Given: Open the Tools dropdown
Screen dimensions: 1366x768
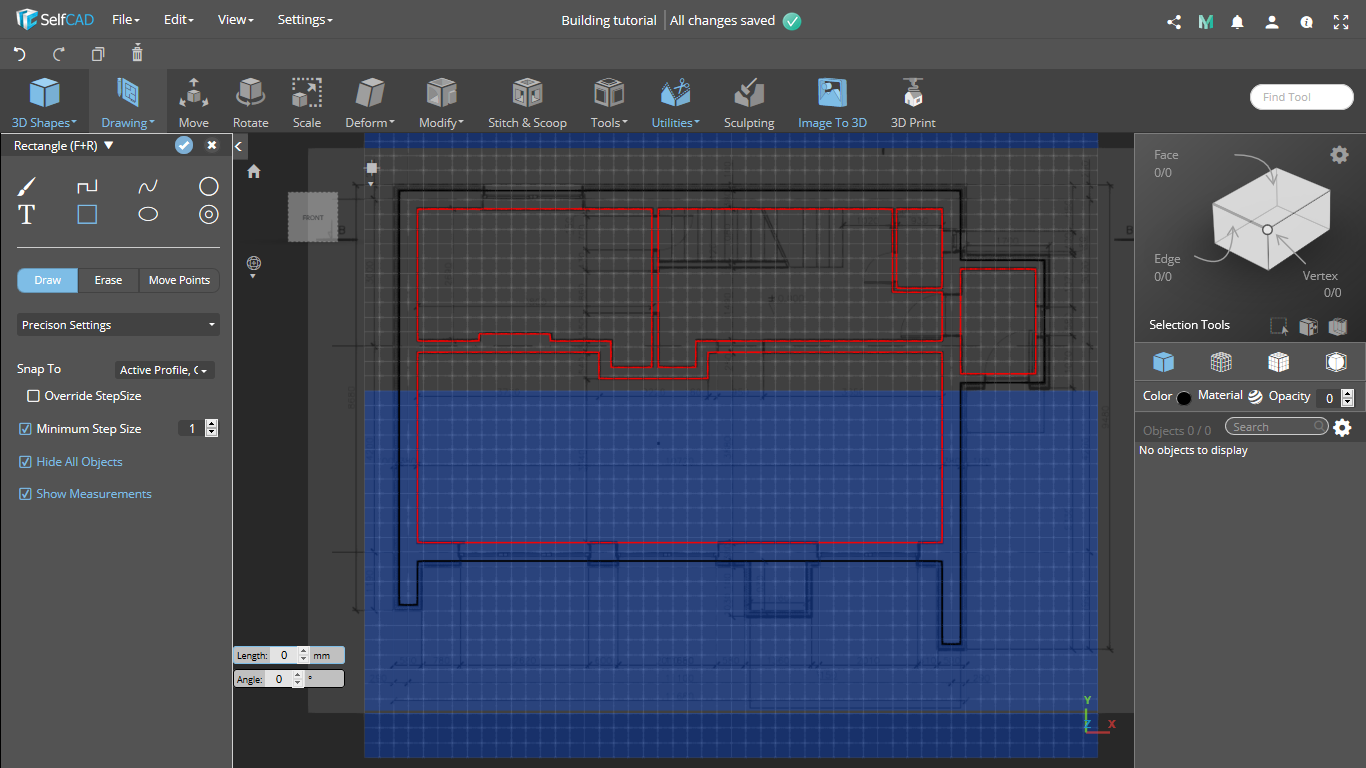Looking at the screenshot, I should [609, 103].
